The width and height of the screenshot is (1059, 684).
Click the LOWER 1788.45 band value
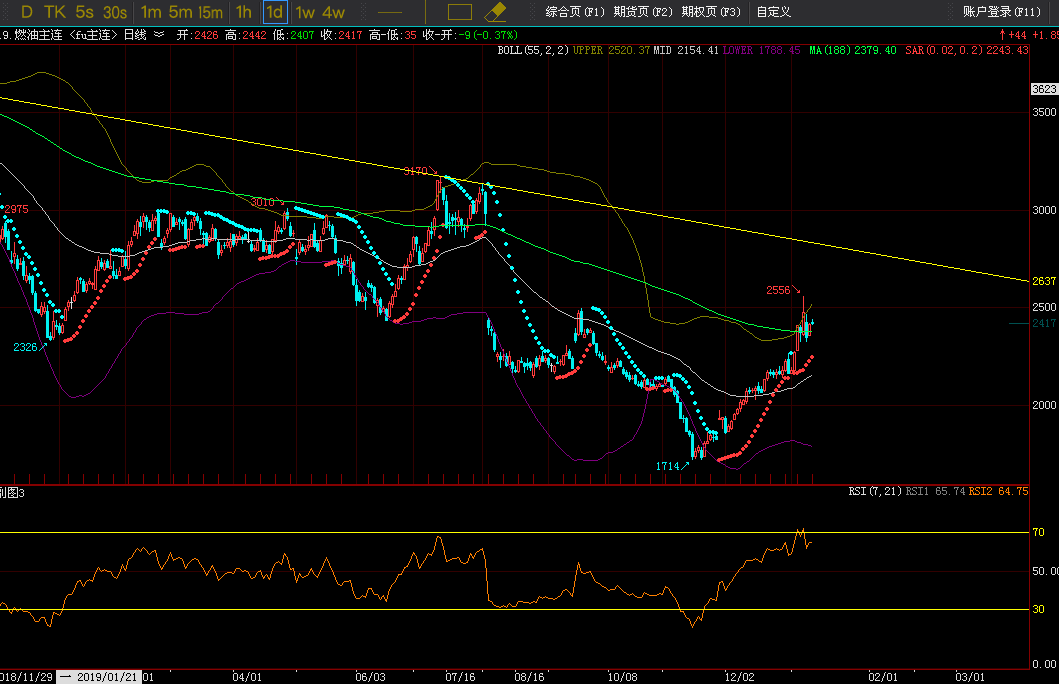(x=761, y=50)
